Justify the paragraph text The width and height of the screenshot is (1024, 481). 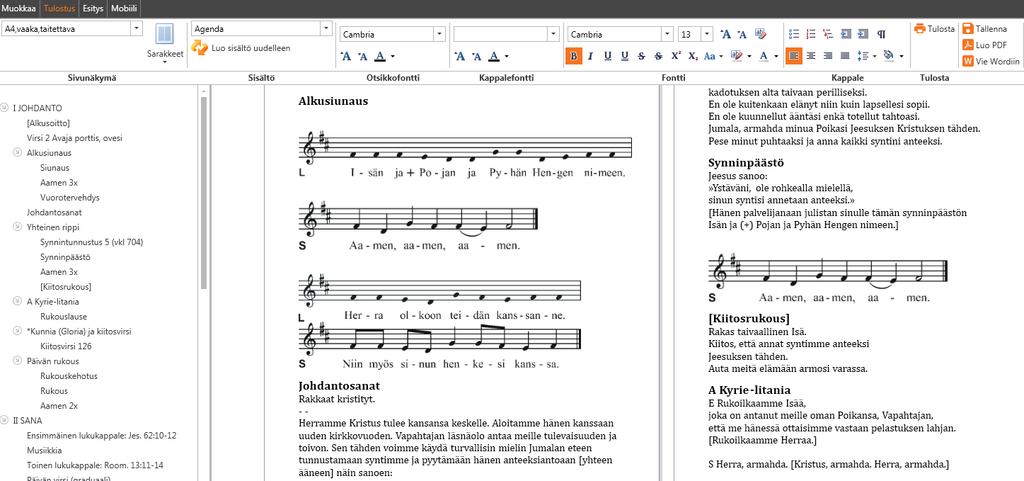click(x=845, y=56)
